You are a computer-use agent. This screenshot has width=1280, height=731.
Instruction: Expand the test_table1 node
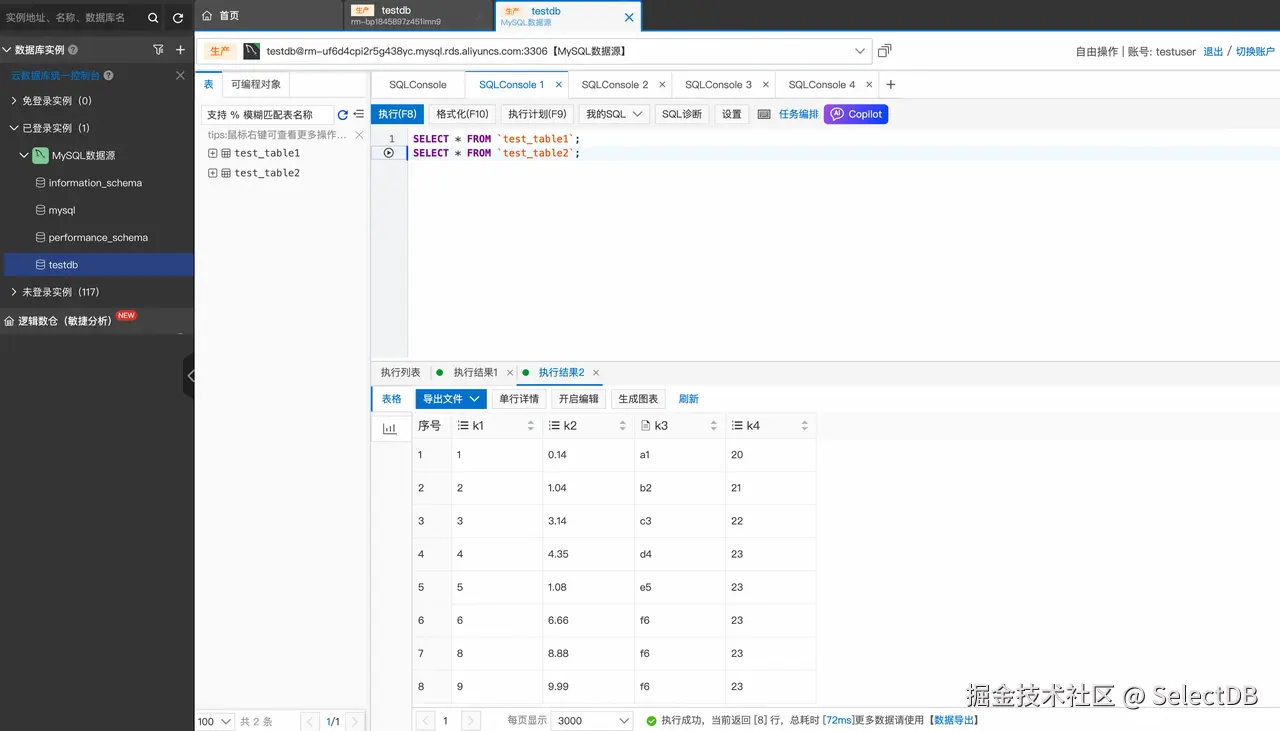(212, 153)
